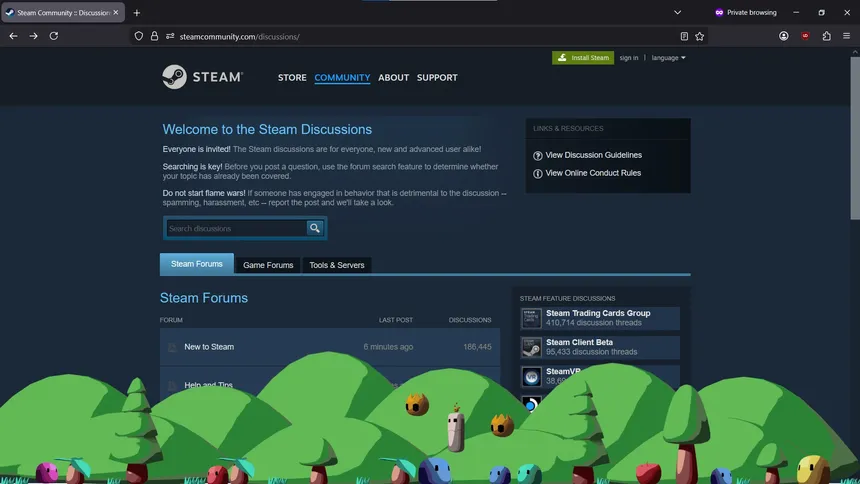Screen dimensions: 860x484
Task: Expand the list all tabs chevron
Action: [677, 13]
